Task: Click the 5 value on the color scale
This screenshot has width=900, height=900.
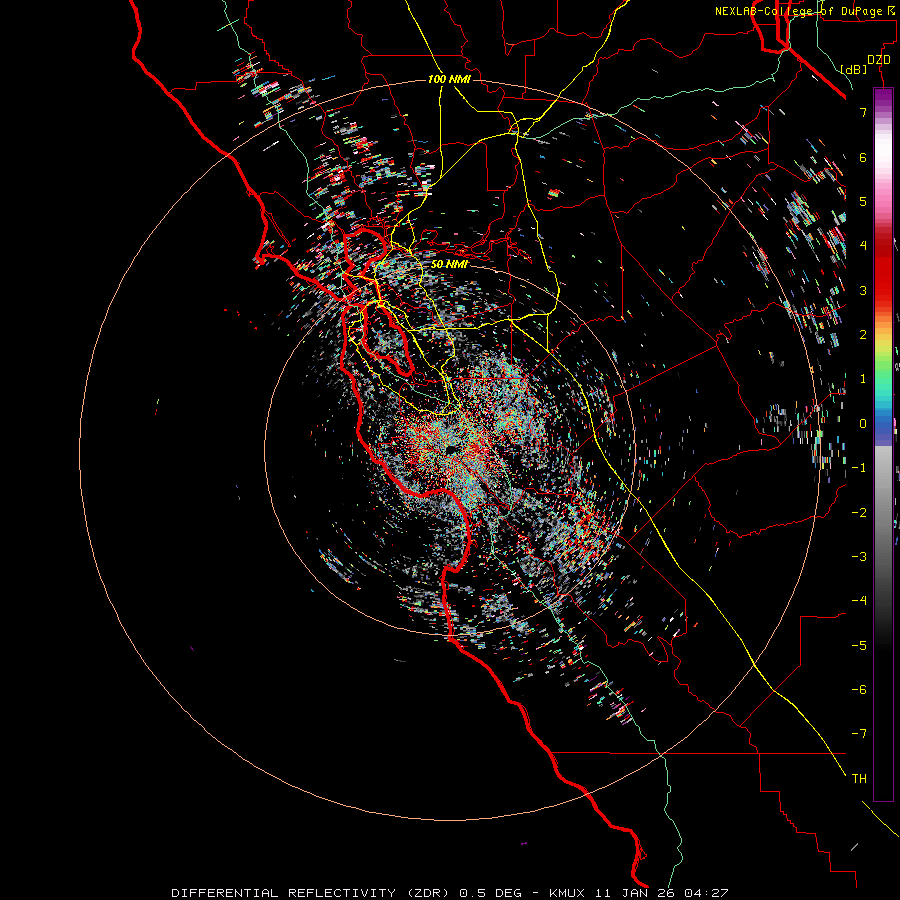Action: click(x=863, y=201)
